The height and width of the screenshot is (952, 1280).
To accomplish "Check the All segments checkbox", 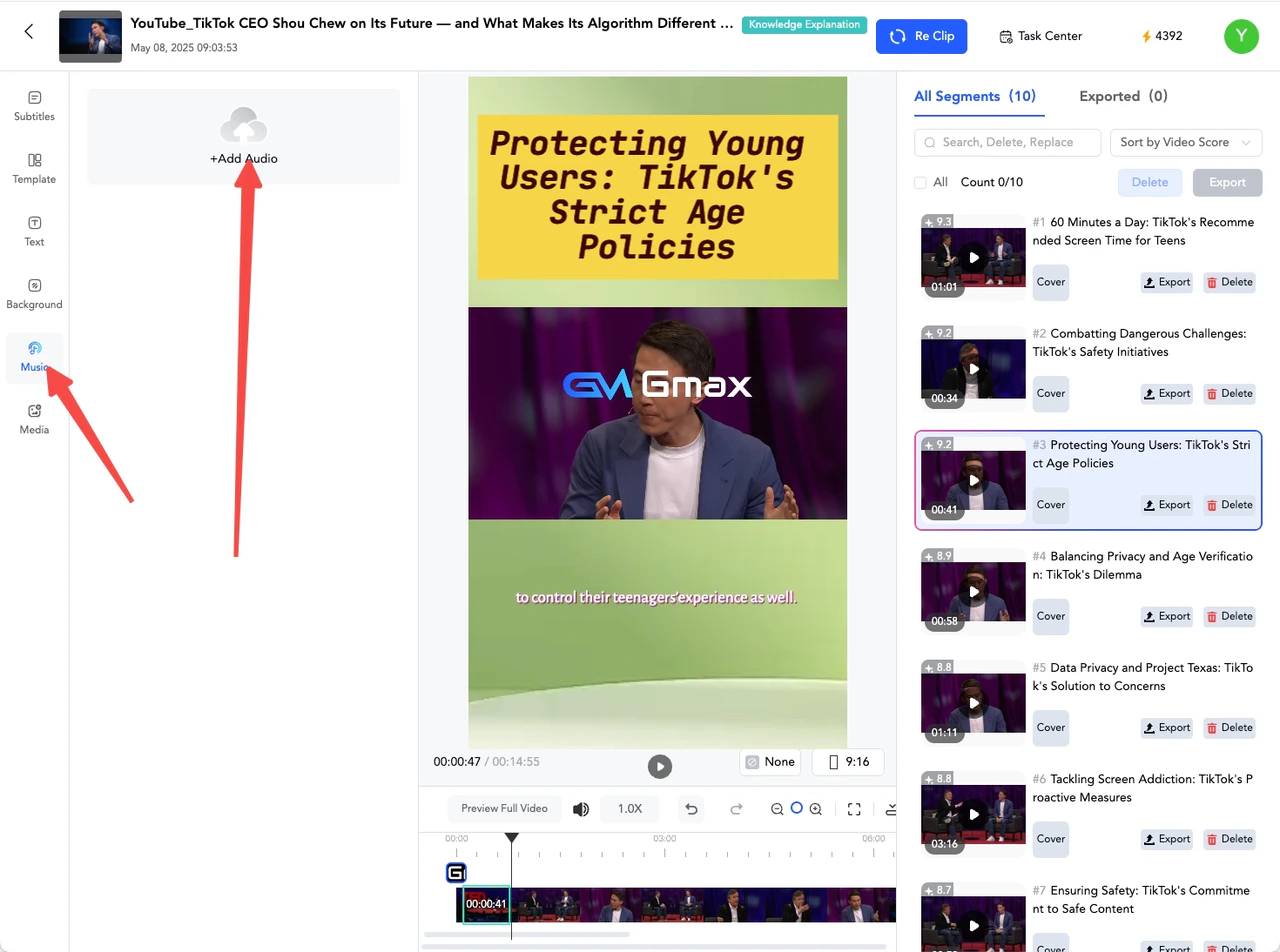I will [x=920, y=182].
